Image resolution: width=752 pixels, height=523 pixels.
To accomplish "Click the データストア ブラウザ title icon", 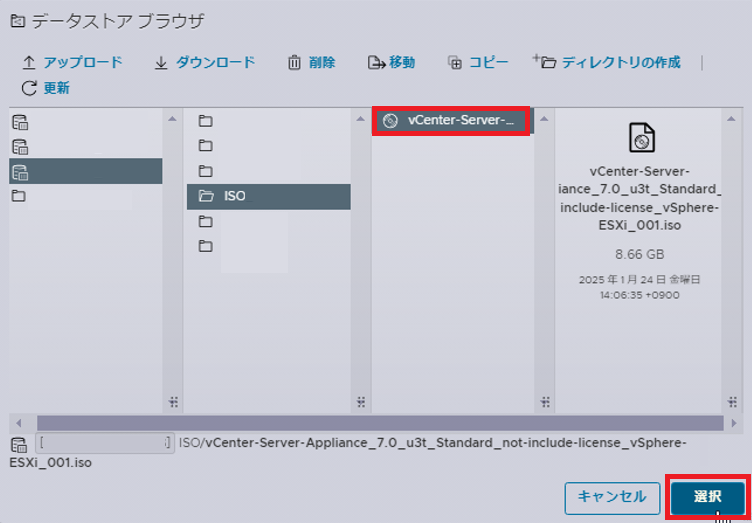I will (18, 22).
